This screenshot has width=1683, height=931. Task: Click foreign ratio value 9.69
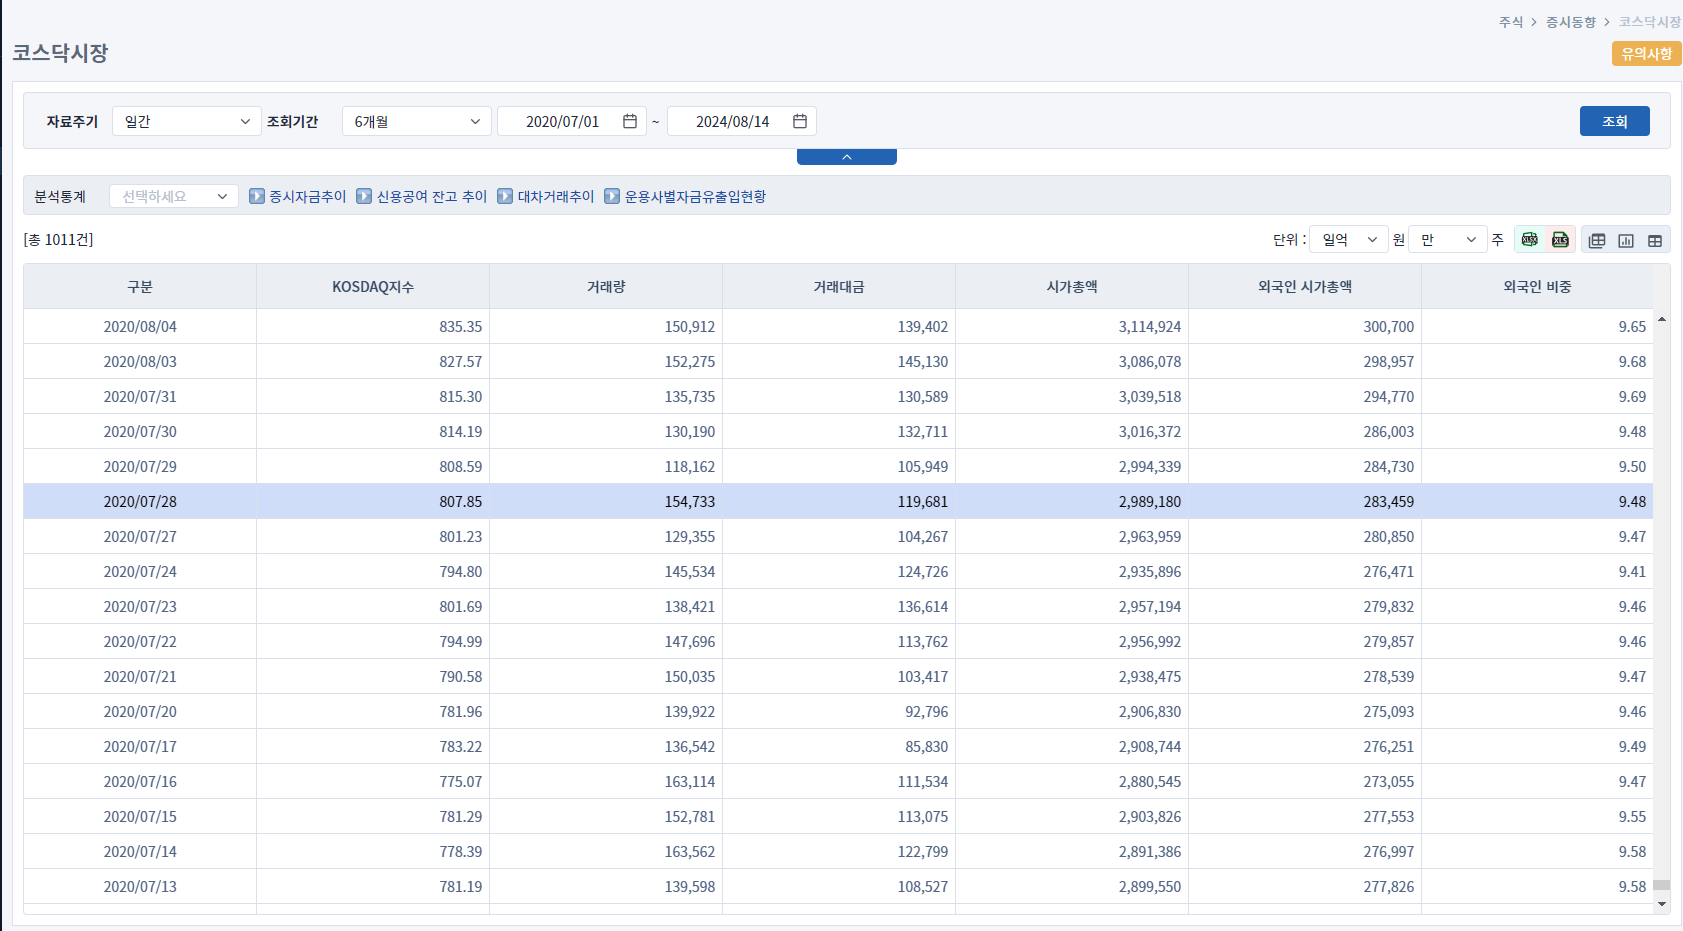[1632, 396]
